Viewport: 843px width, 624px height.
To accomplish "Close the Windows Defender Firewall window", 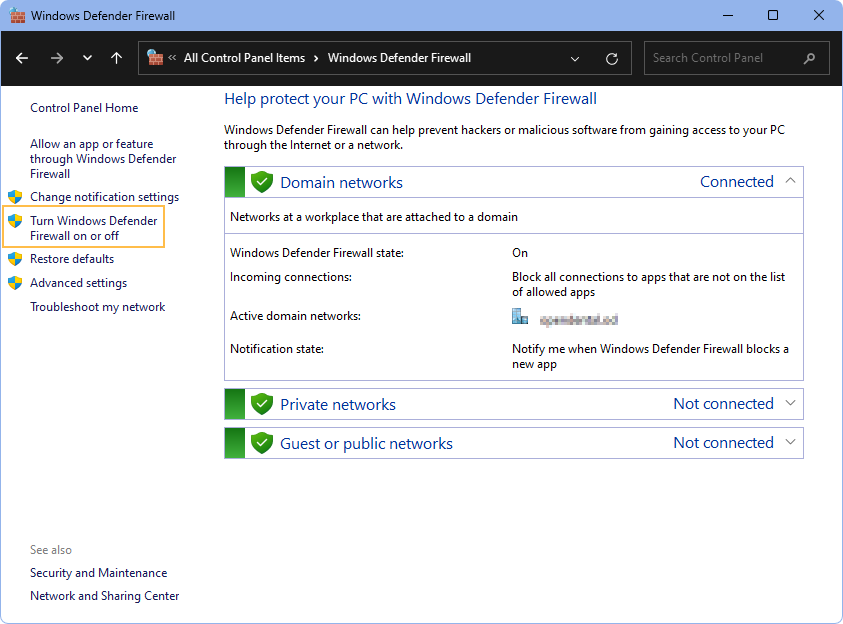I will 819,16.
